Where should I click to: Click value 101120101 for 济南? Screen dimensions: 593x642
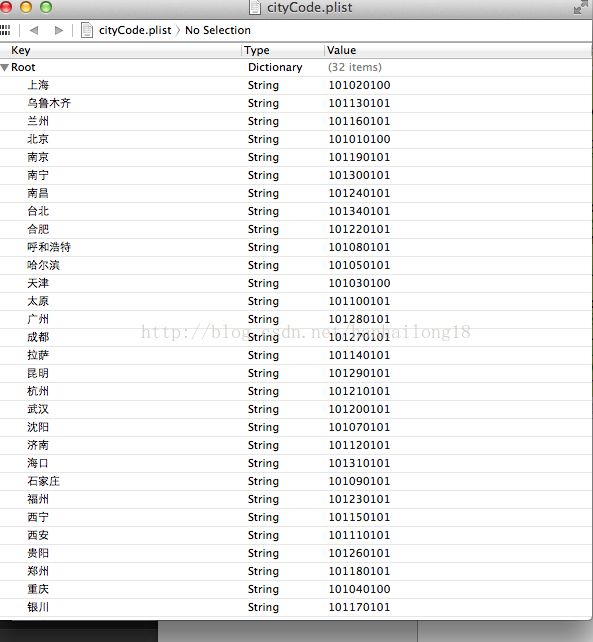point(360,445)
